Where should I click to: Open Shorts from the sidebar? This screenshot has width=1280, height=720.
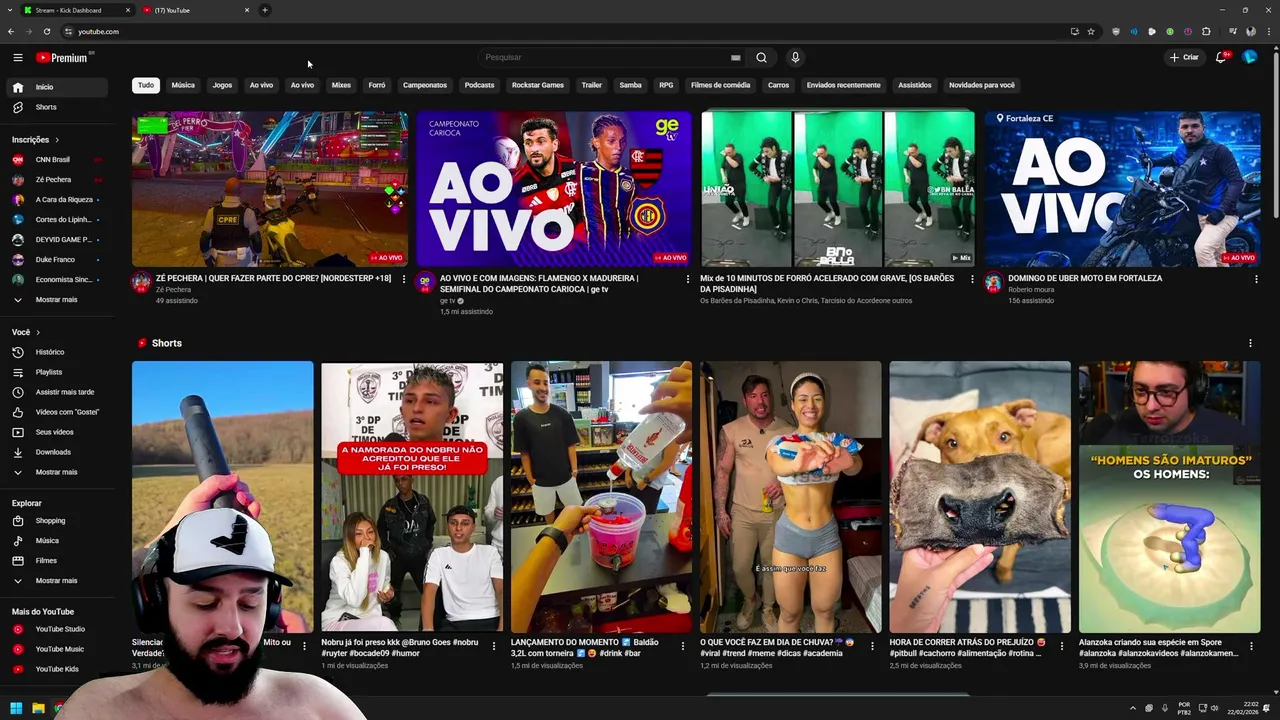[58, 107]
